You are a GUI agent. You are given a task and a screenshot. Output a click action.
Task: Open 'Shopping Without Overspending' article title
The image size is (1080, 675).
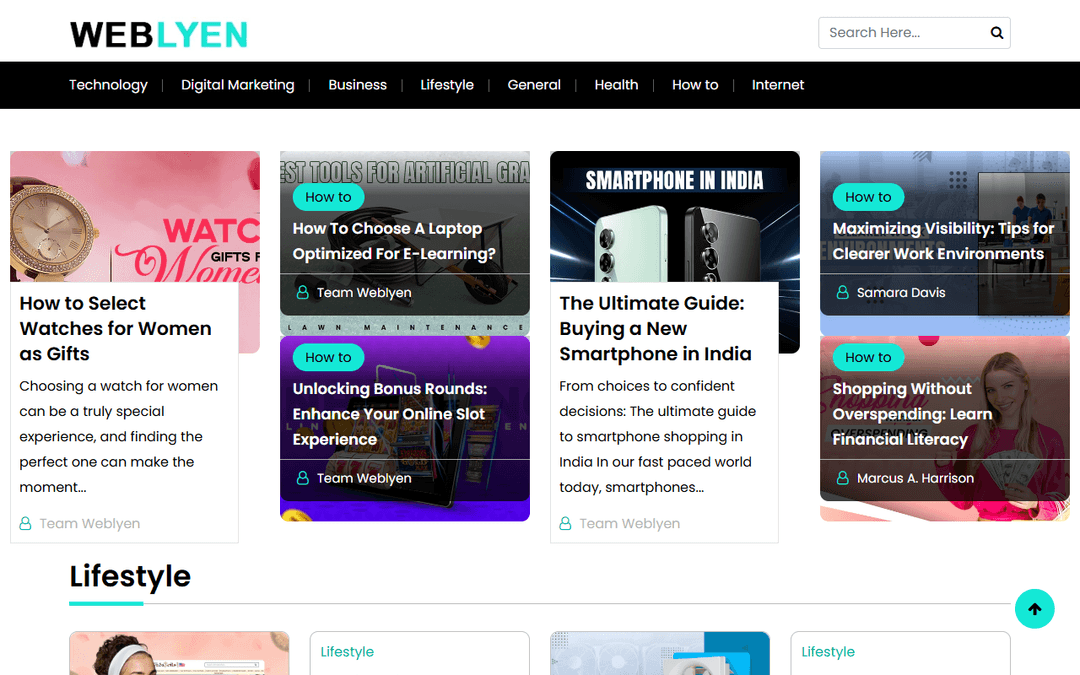click(912, 414)
